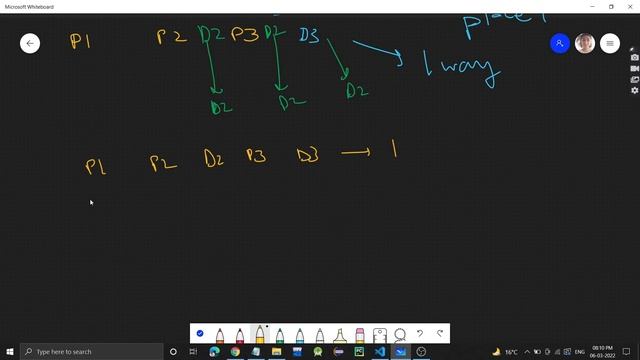Open File Explorer from the taskbar
Screen dimensions: 640x360
coord(276,351)
